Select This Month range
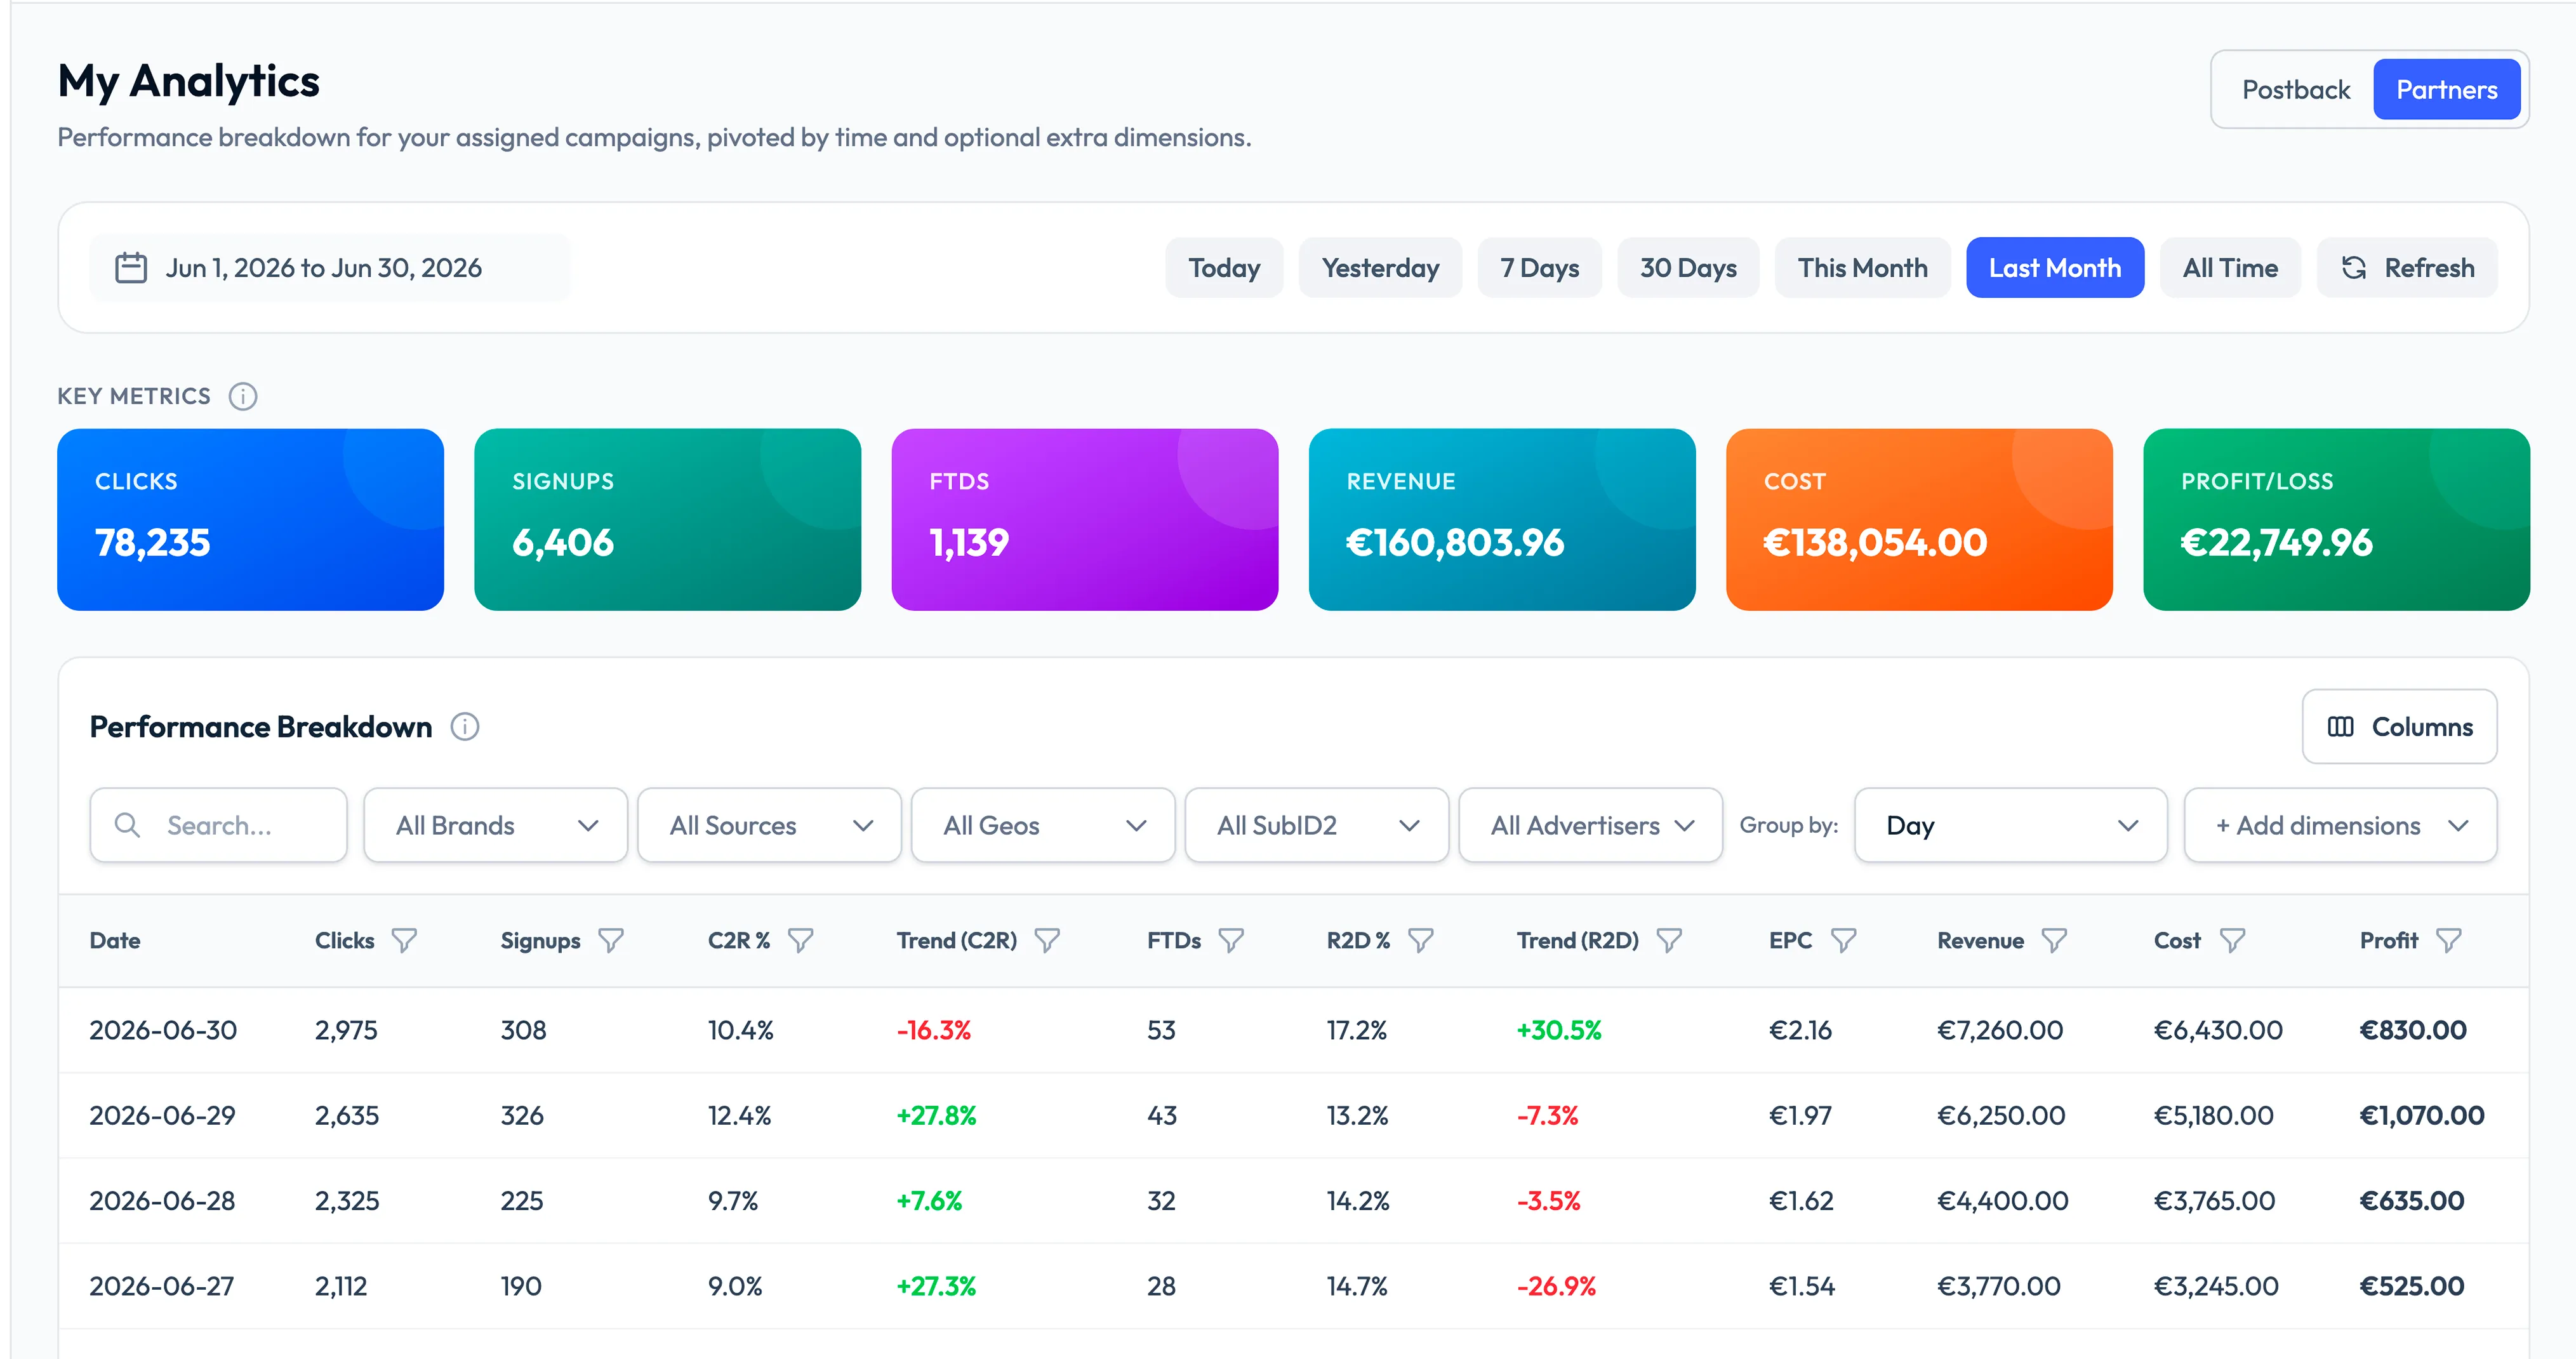Image resolution: width=2576 pixels, height=1359 pixels. pyautogui.click(x=1862, y=268)
